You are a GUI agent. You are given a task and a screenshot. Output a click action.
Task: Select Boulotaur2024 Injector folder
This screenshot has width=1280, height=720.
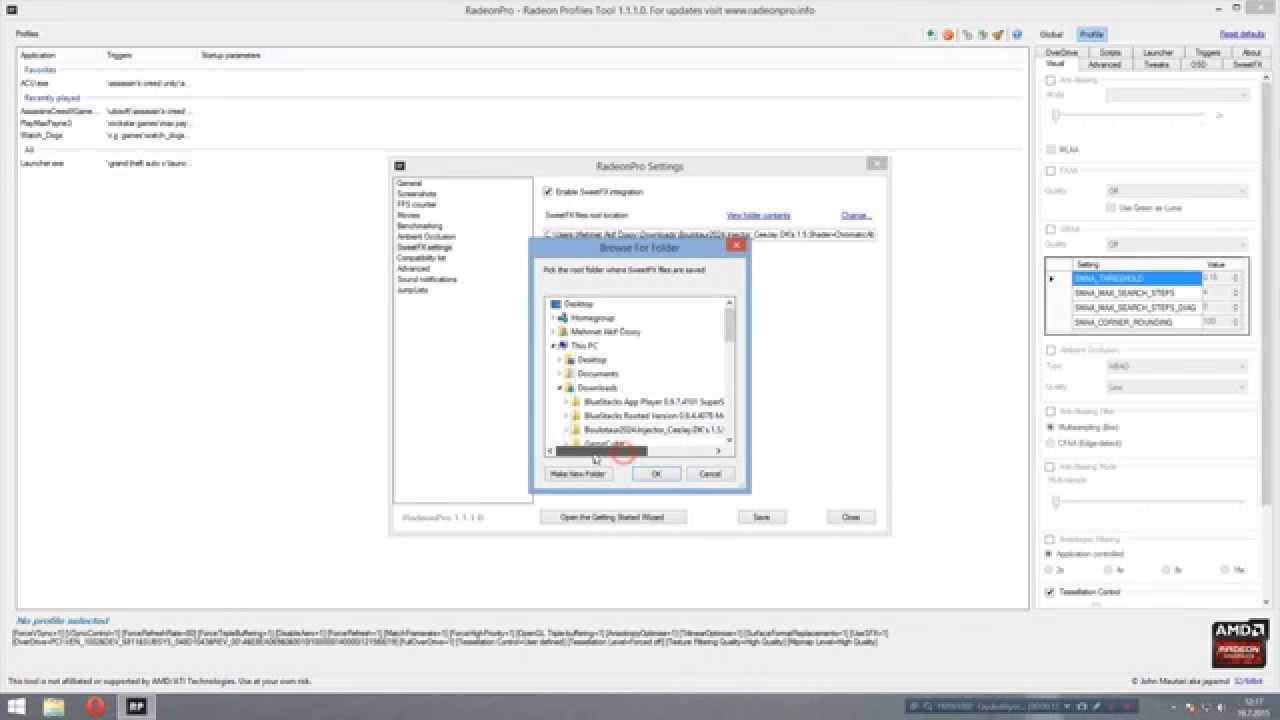click(x=653, y=429)
